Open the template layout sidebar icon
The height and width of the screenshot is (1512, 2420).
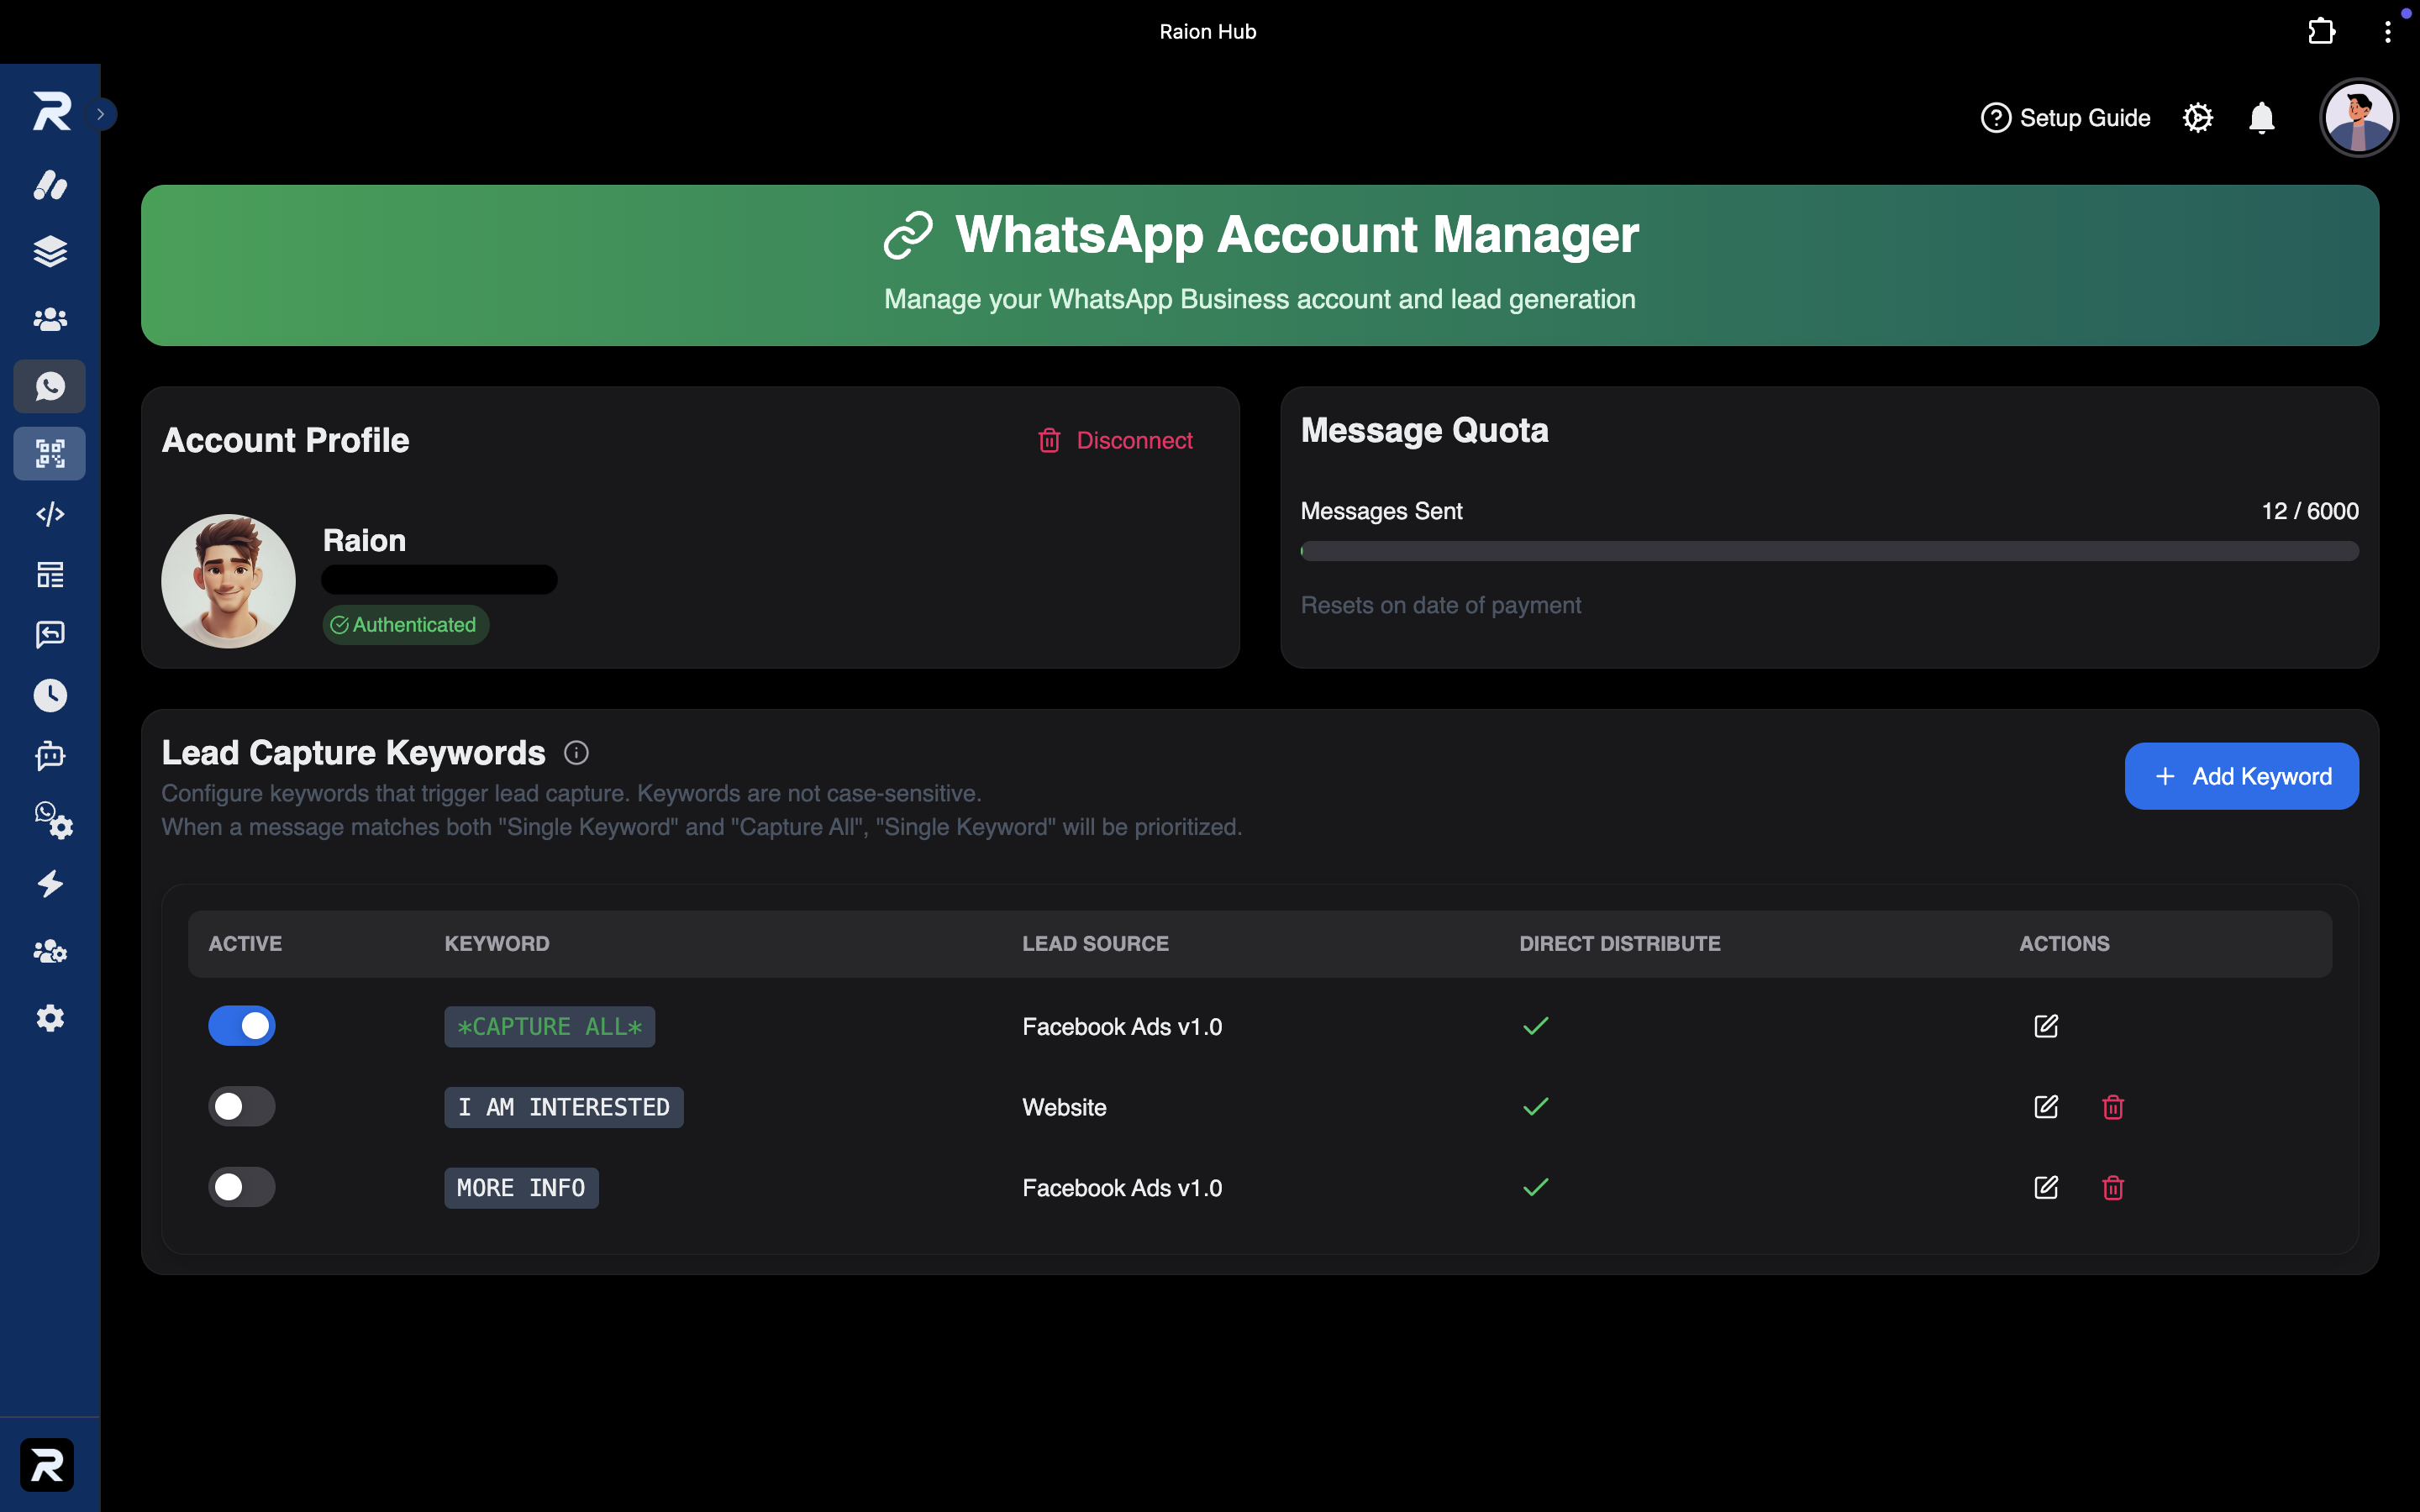[50, 575]
